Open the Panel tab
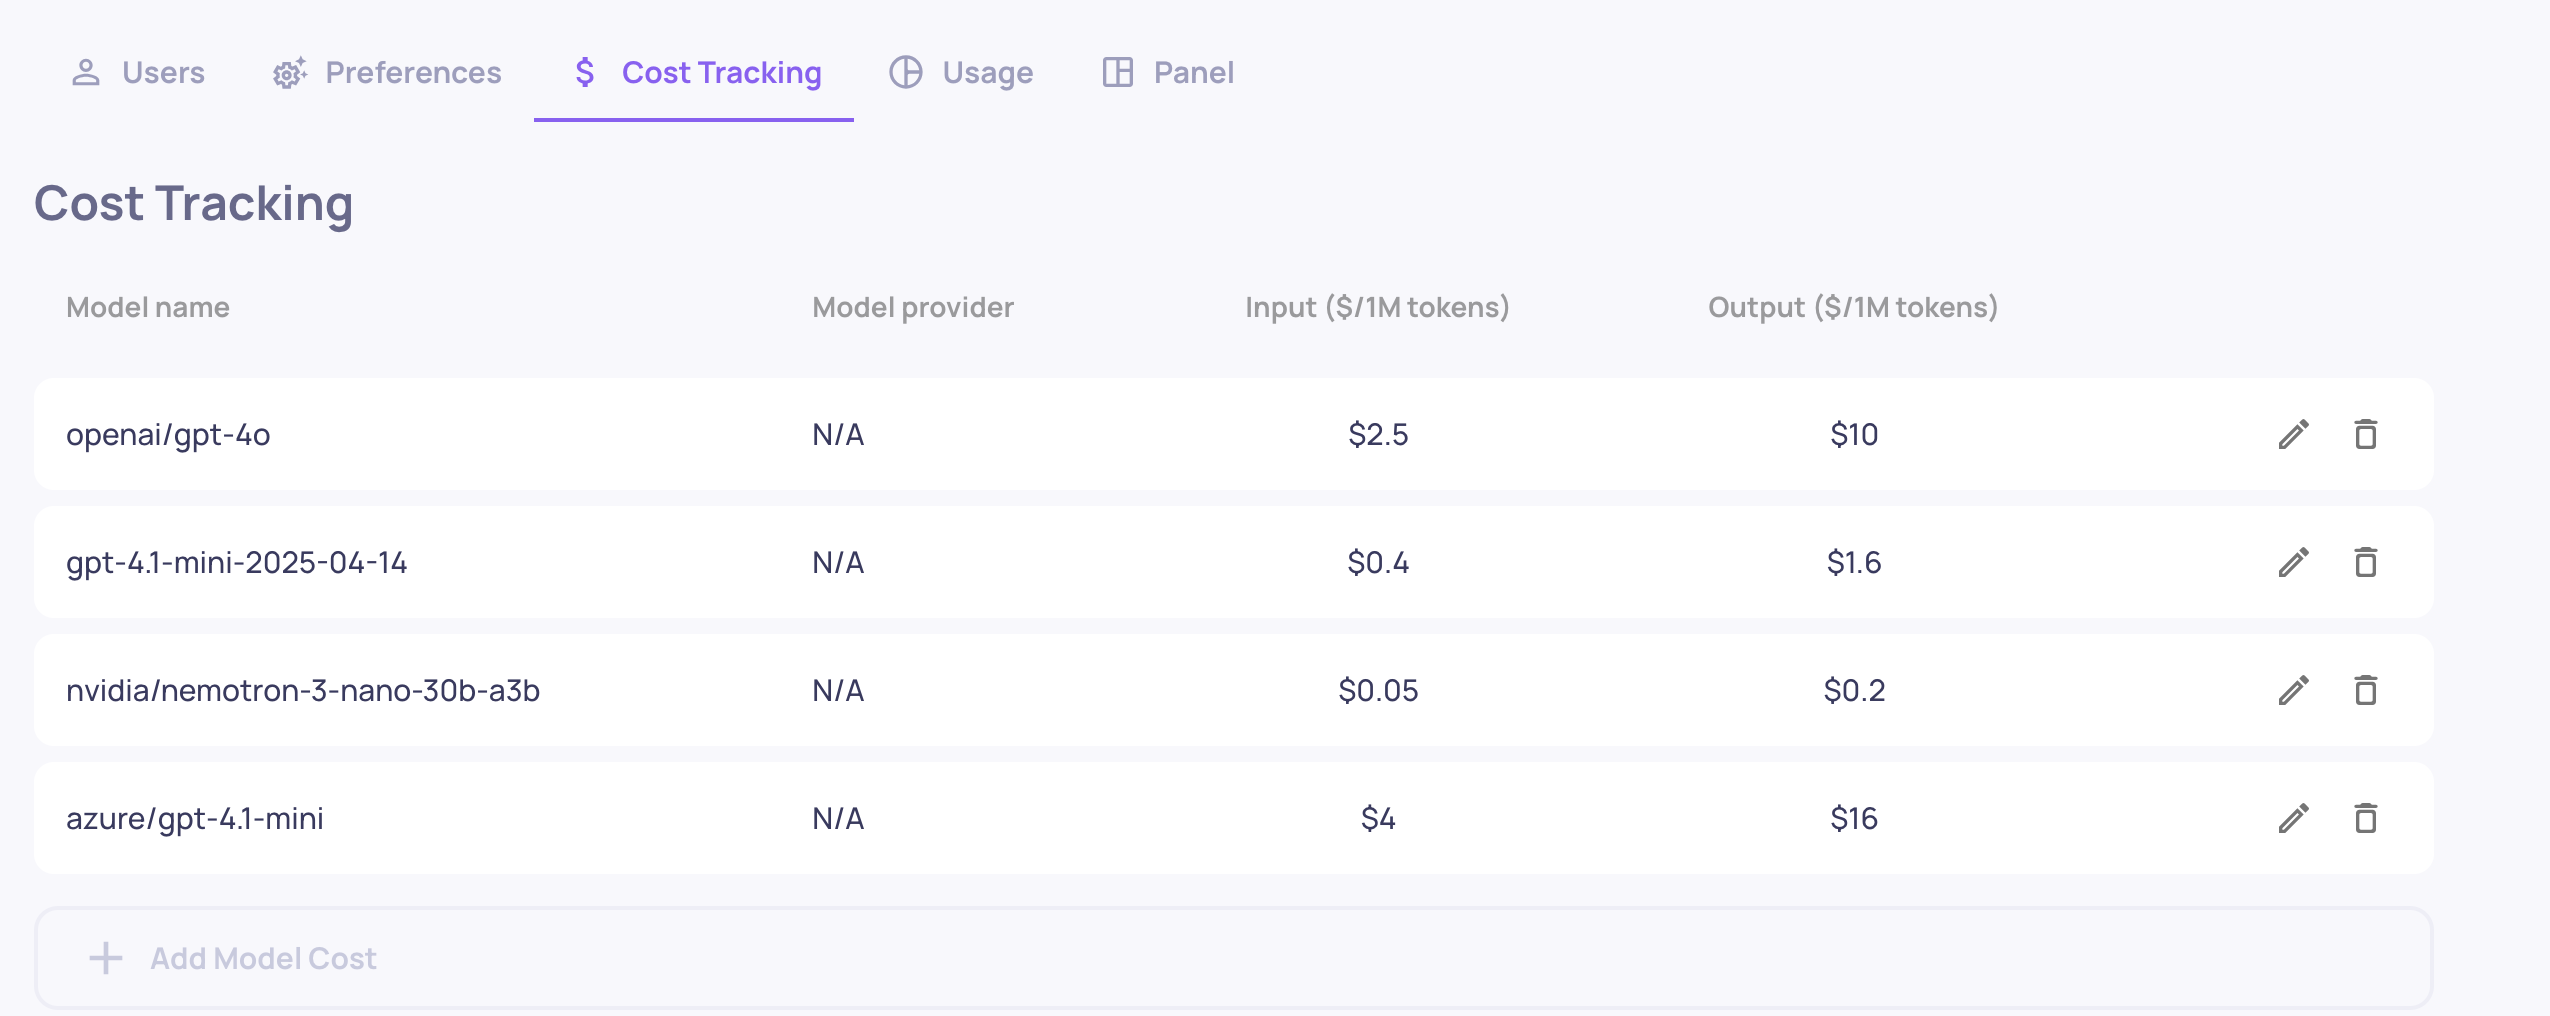Image resolution: width=2550 pixels, height=1016 pixels. (x=1168, y=72)
